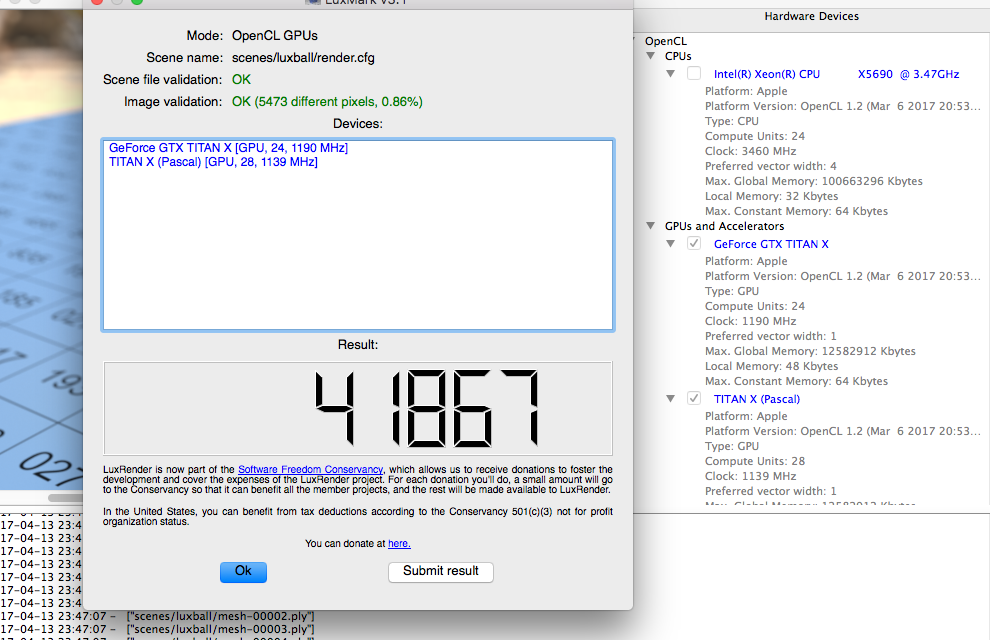
Task: Click 'Local Memory: 48 Kbytes' row
Action: click(772, 367)
